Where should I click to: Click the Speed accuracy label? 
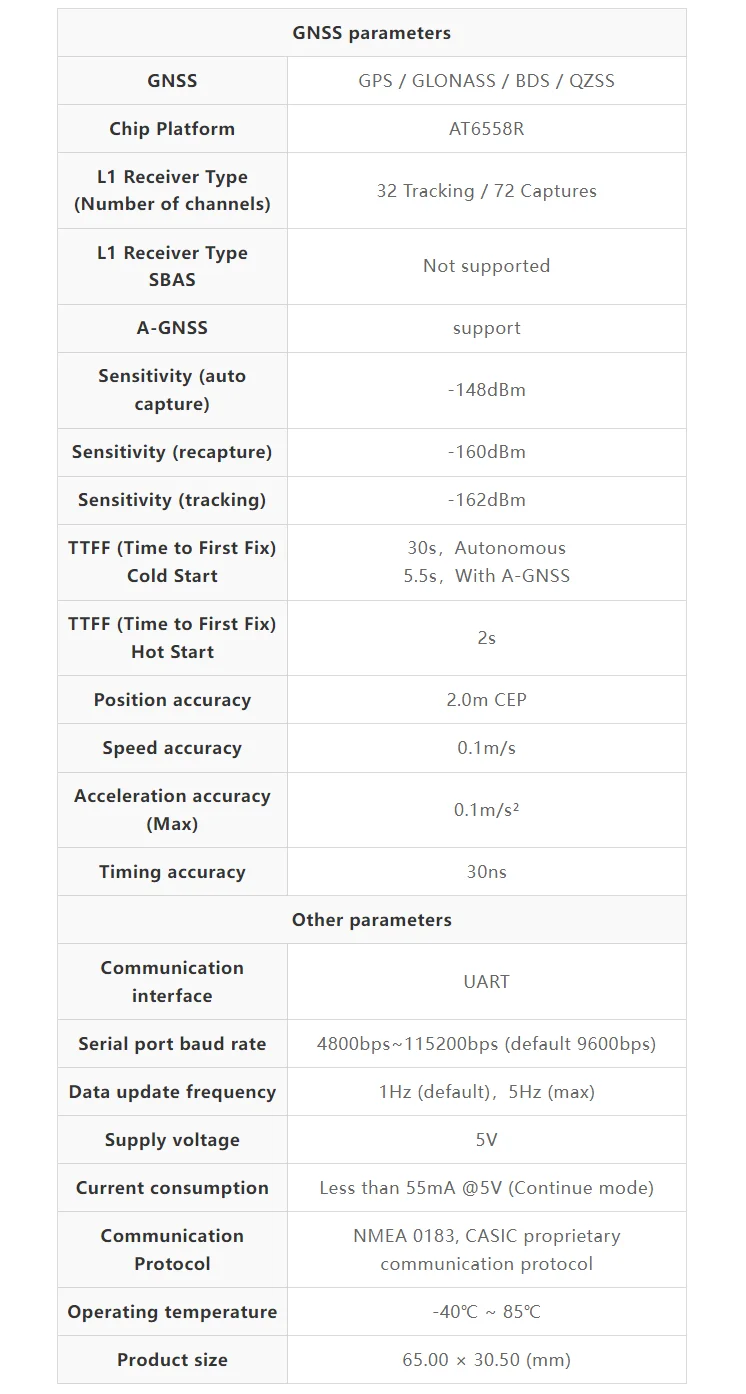(x=172, y=748)
